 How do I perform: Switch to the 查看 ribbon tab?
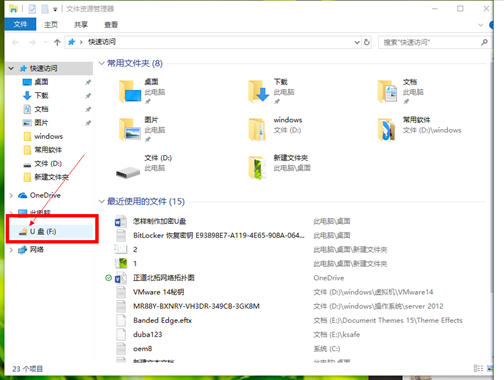[111, 24]
